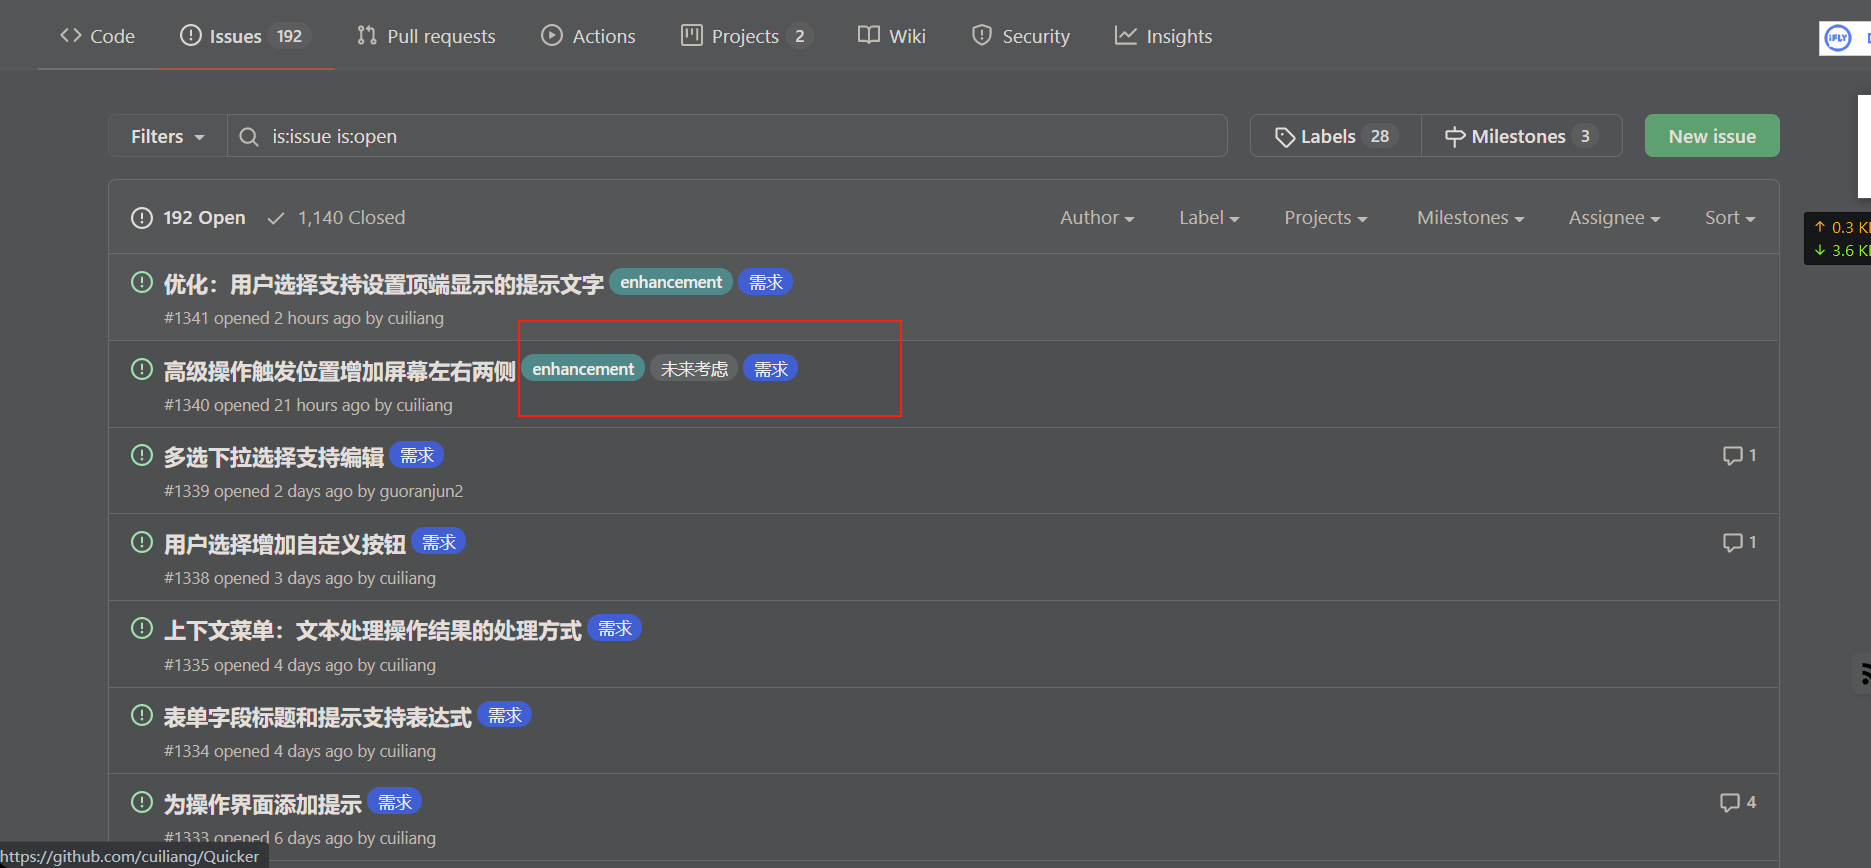This screenshot has height=868, width=1871.
Task: Create a New issue
Action: coord(1712,136)
